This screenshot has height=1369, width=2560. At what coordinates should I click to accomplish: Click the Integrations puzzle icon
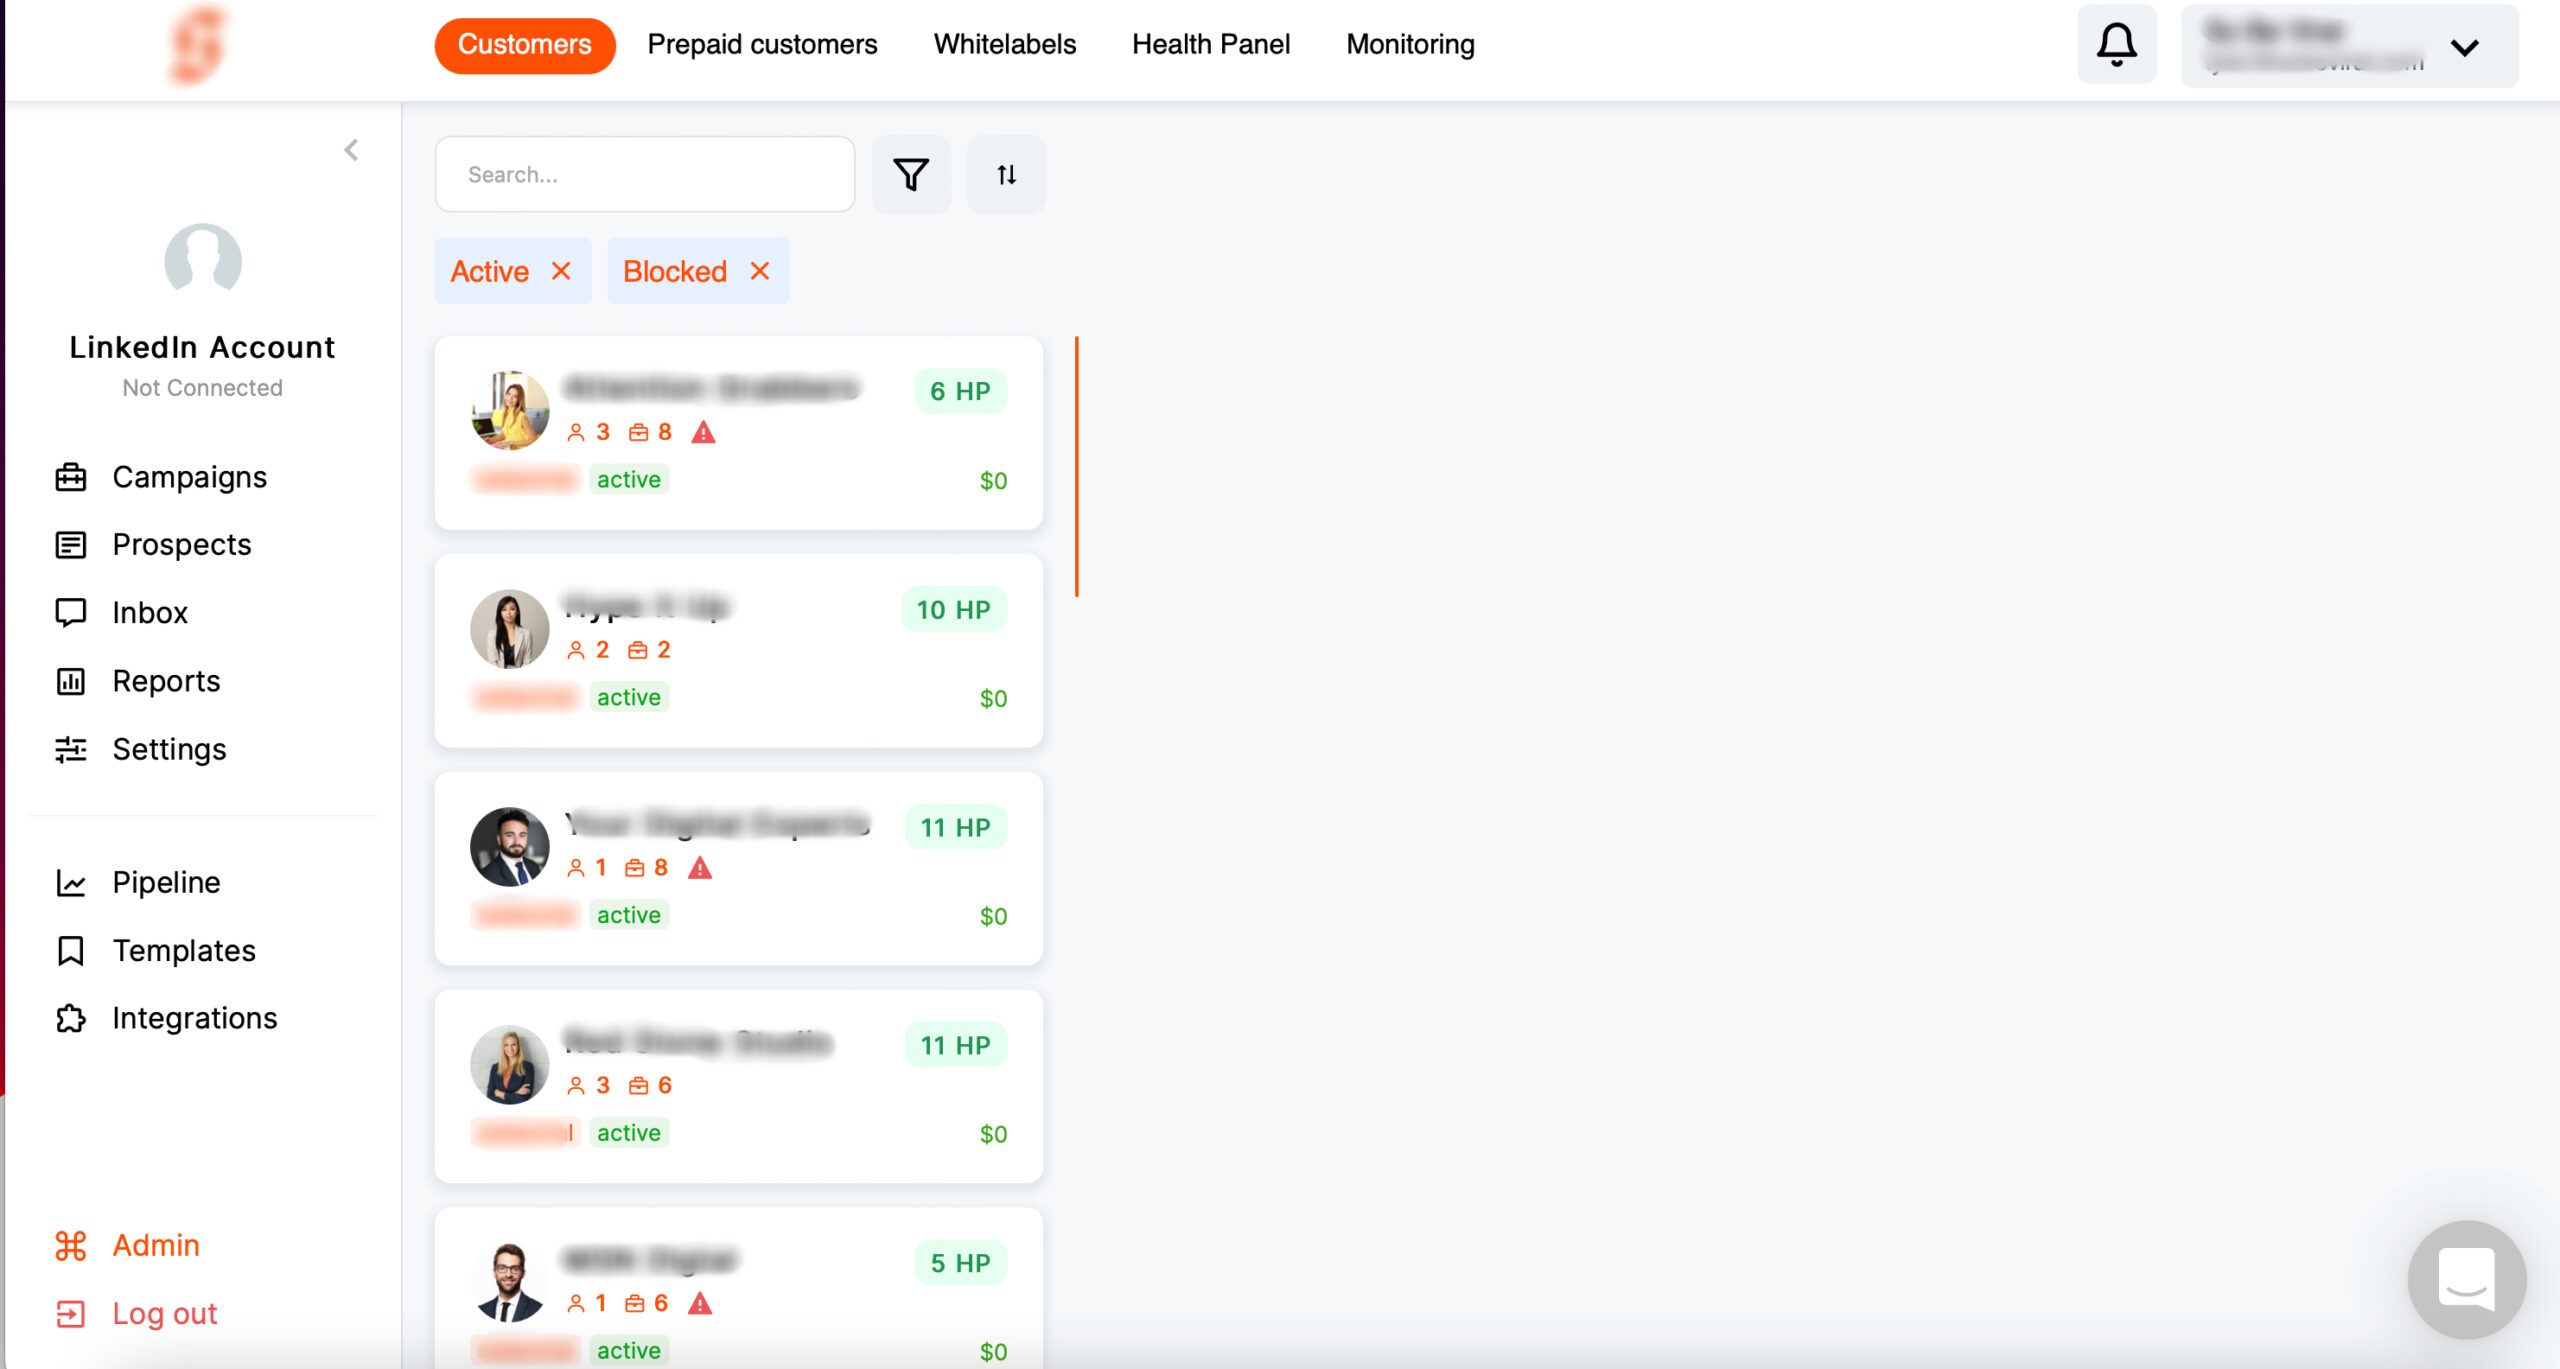pyautogui.click(x=70, y=1018)
